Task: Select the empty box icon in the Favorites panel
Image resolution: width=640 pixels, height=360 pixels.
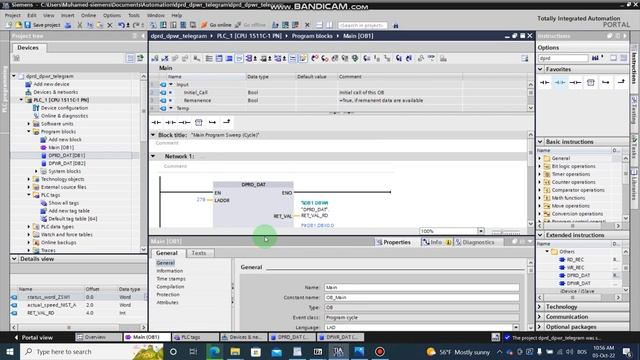Action: click(x=591, y=82)
